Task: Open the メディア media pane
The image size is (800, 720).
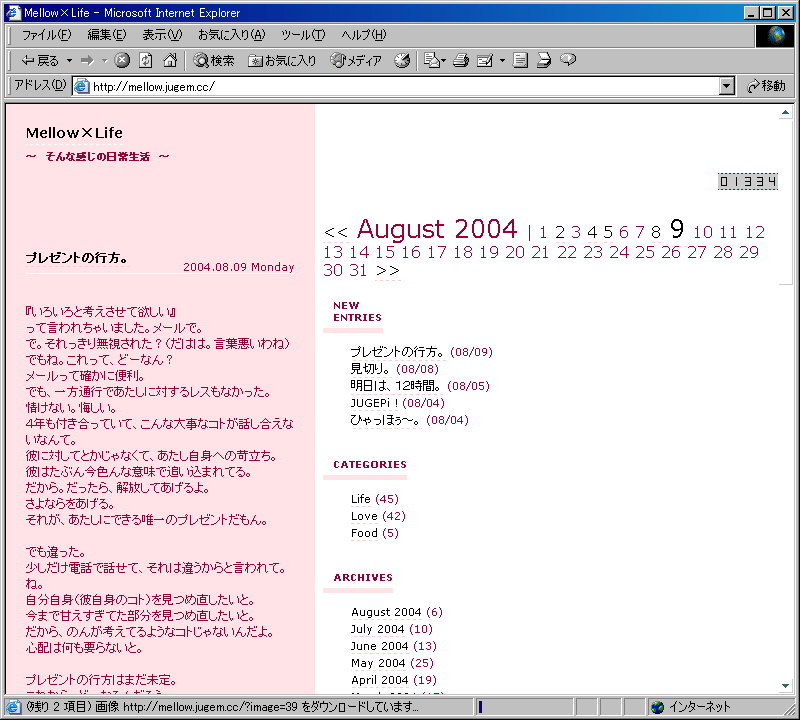Action: [356, 61]
